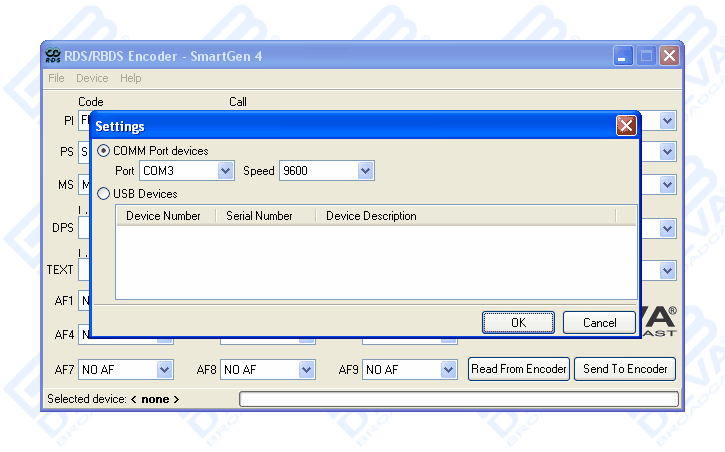Open the Device menu

tap(92, 78)
